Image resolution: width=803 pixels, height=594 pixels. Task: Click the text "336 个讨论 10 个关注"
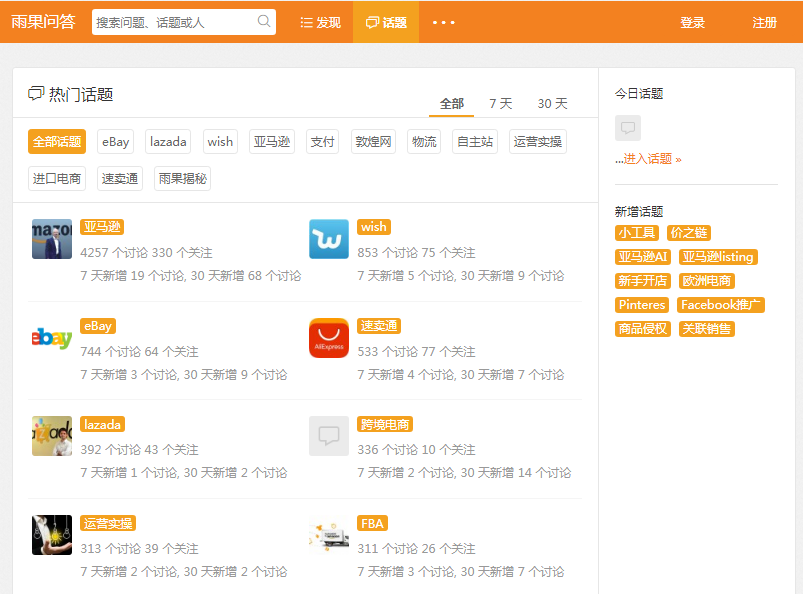pyautogui.click(x=416, y=450)
